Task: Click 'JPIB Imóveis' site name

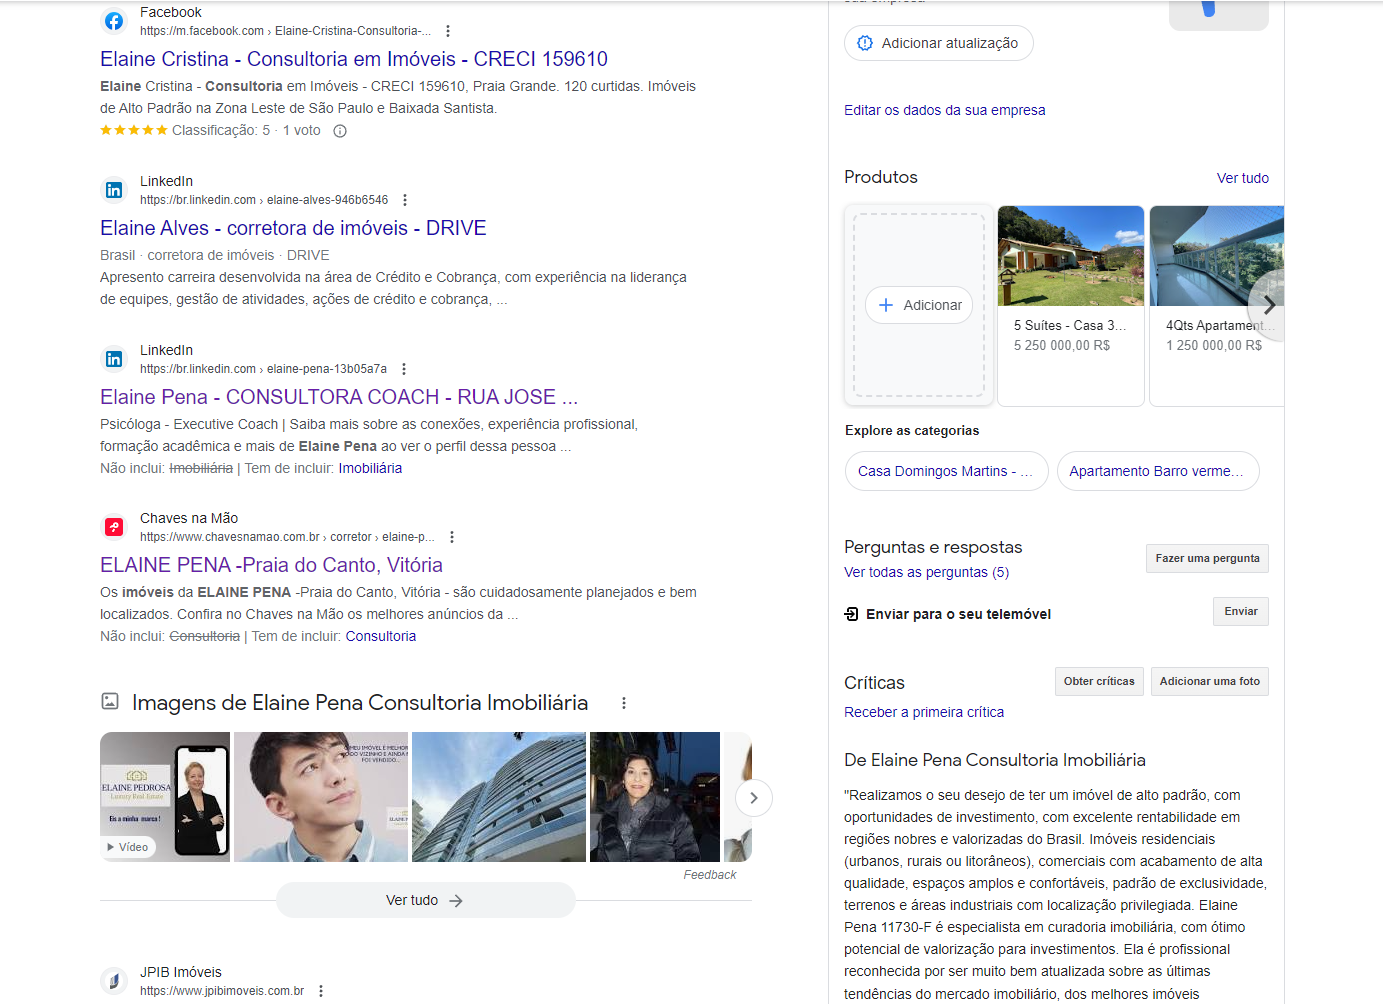Action: tap(181, 972)
